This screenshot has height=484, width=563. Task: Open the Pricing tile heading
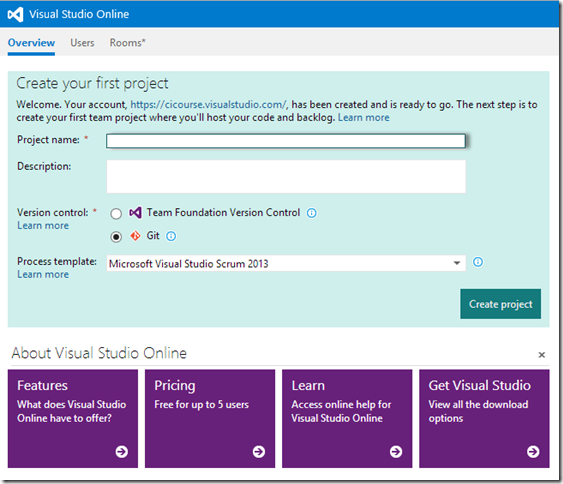pyautogui.click(x=175, y=386)
